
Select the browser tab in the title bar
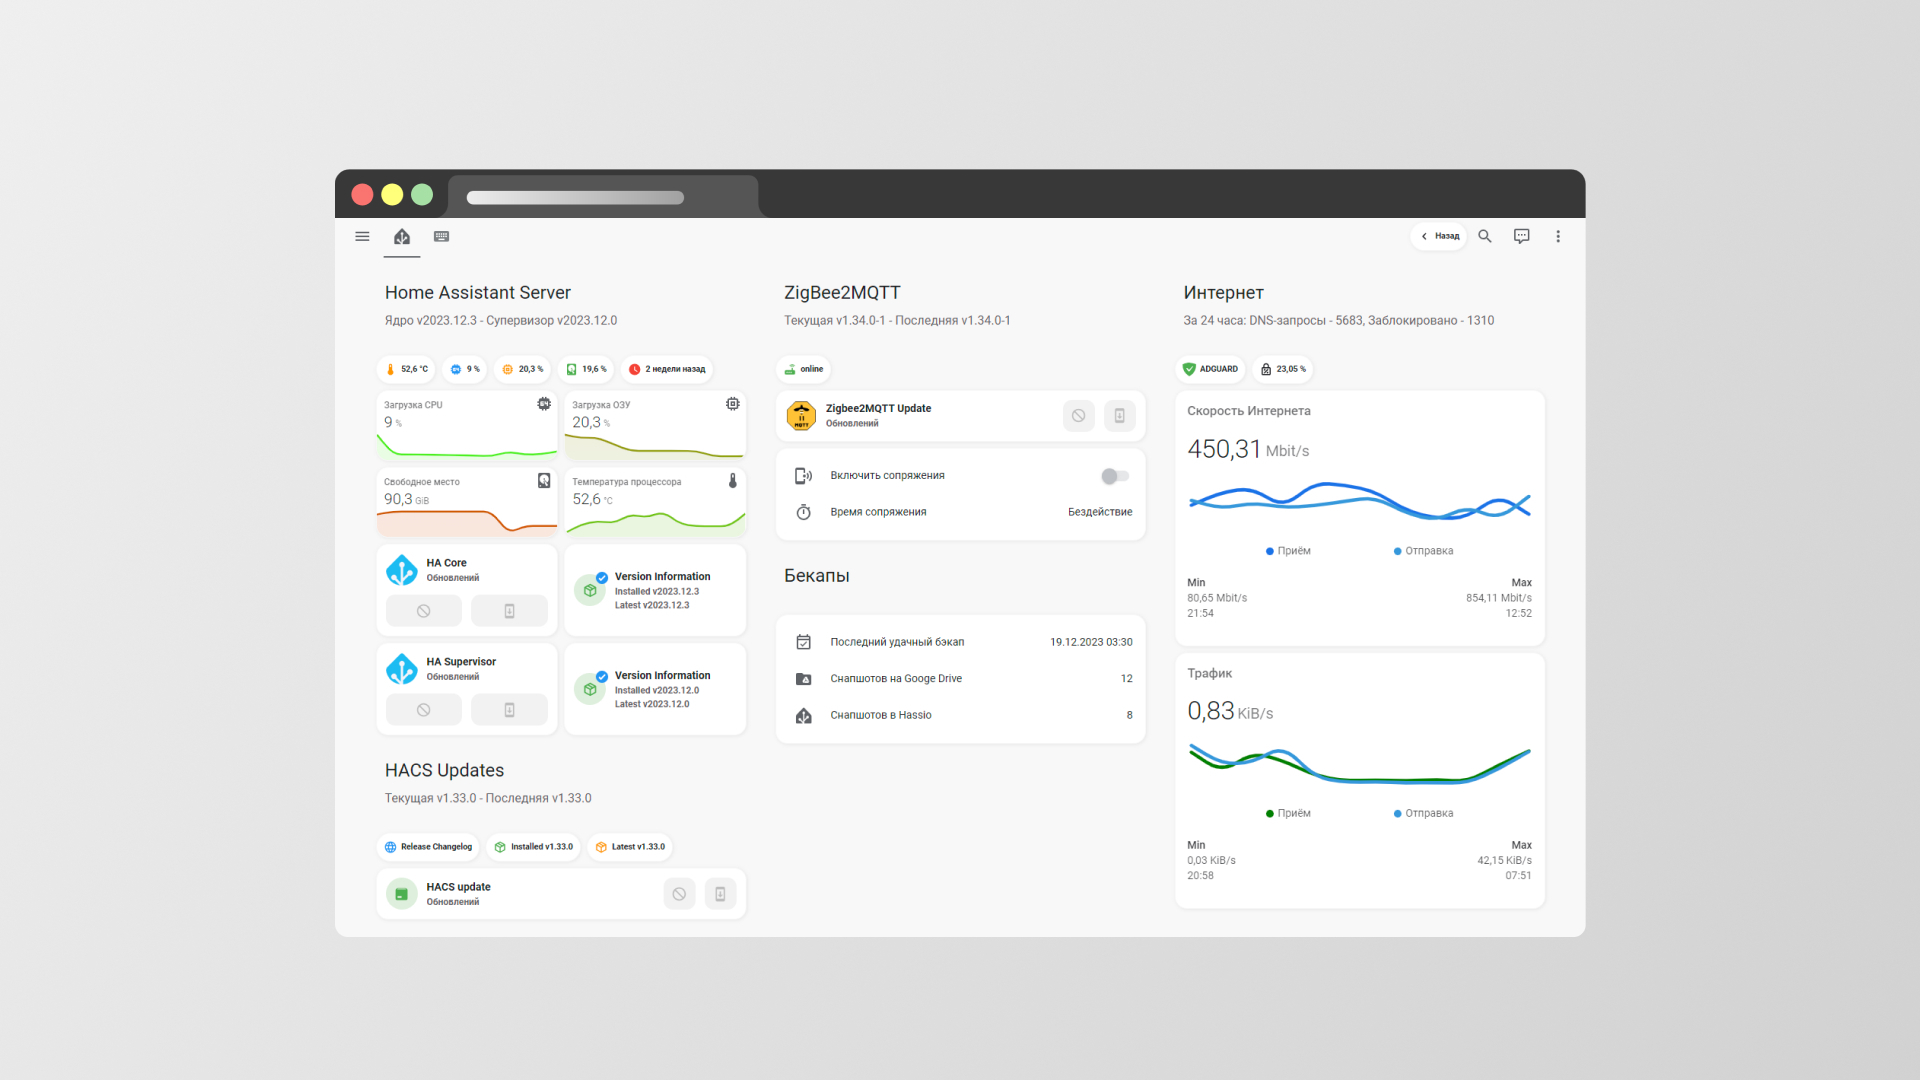point(603,197)
